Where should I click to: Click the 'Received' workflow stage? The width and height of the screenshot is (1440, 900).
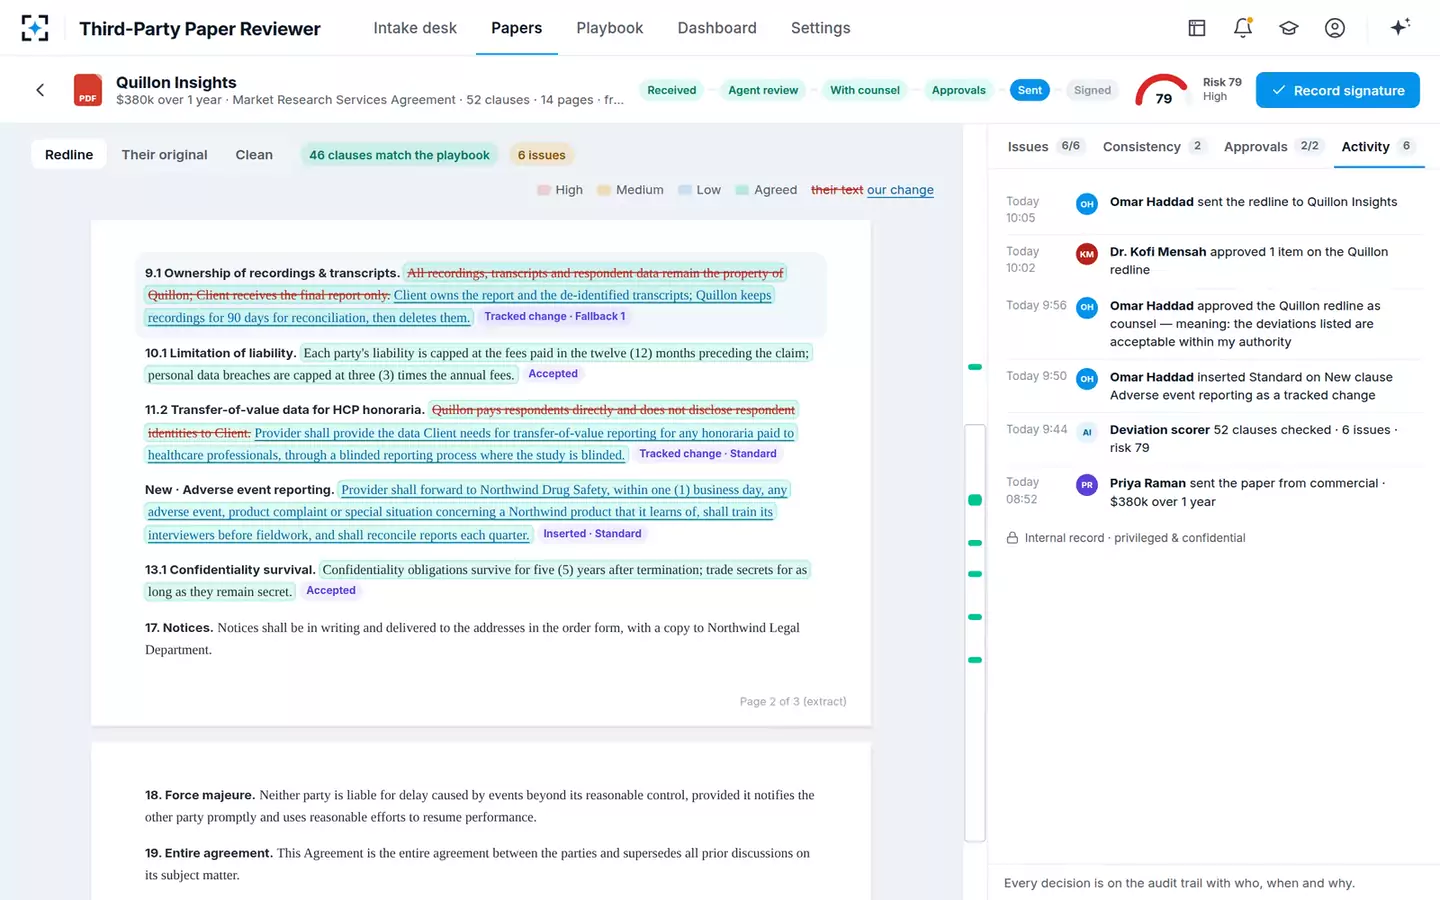(x=671, y=90)
